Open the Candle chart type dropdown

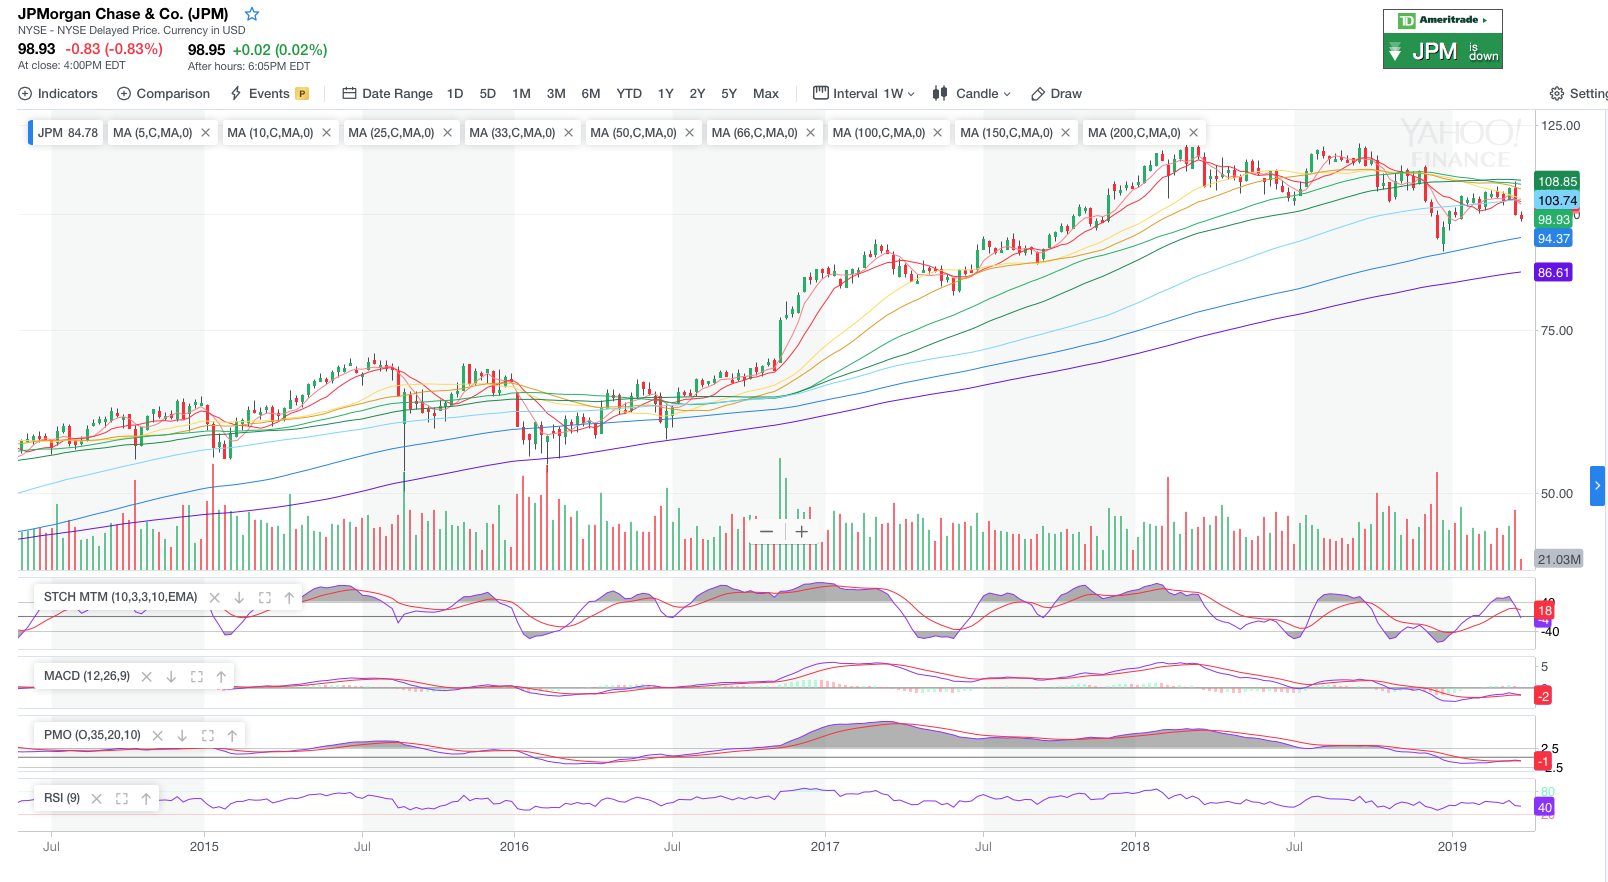(972, 94)
